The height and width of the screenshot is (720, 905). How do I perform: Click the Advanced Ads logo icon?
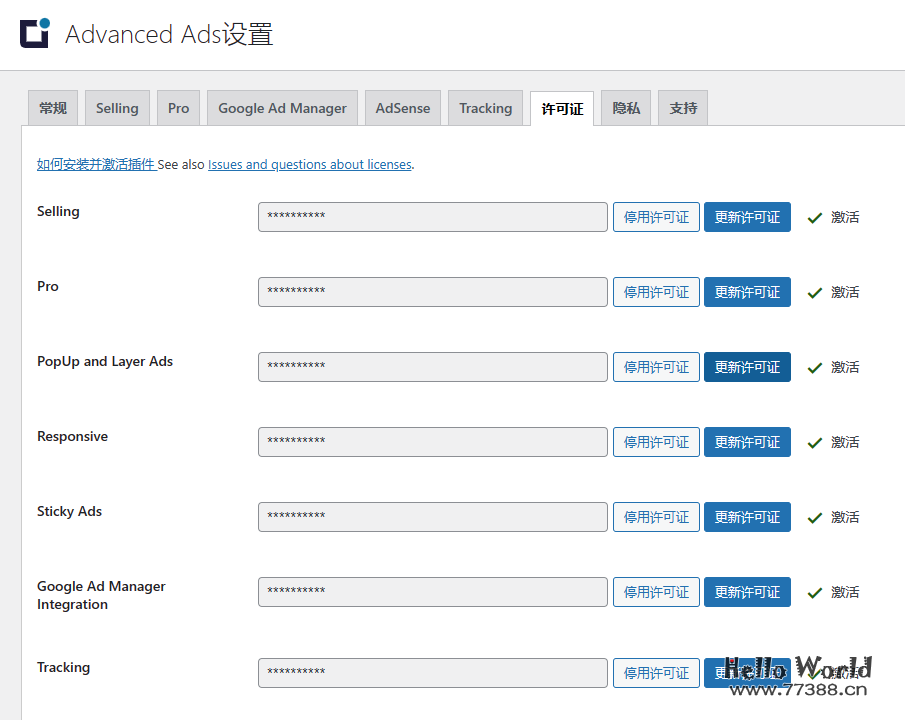35,33
